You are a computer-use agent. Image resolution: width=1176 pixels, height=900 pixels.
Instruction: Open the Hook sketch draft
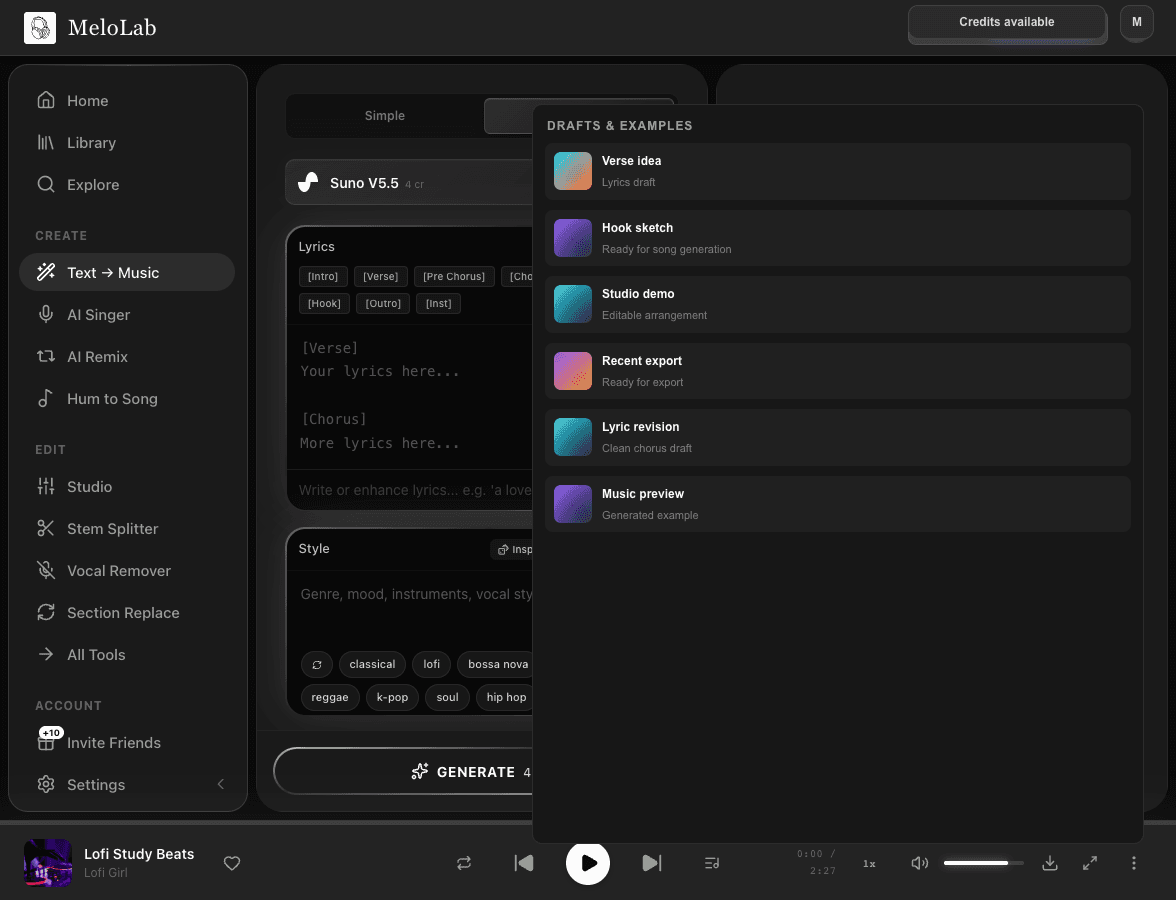click(x=838, y=238)
